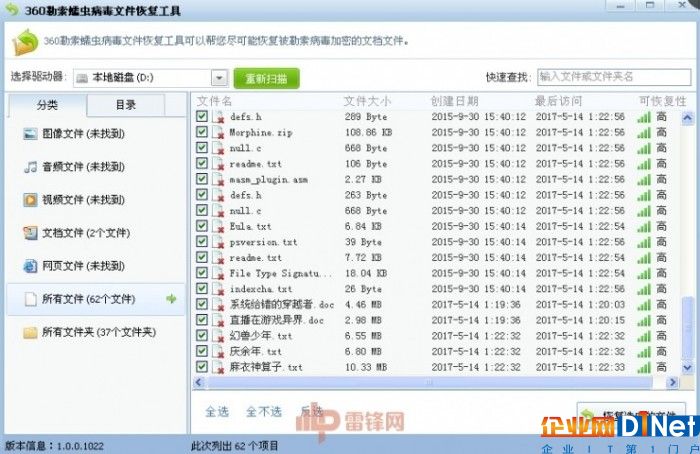Sort by 可恢复性 column header
The height and width of the screenshot is (454, 700).
coord(662,101)
